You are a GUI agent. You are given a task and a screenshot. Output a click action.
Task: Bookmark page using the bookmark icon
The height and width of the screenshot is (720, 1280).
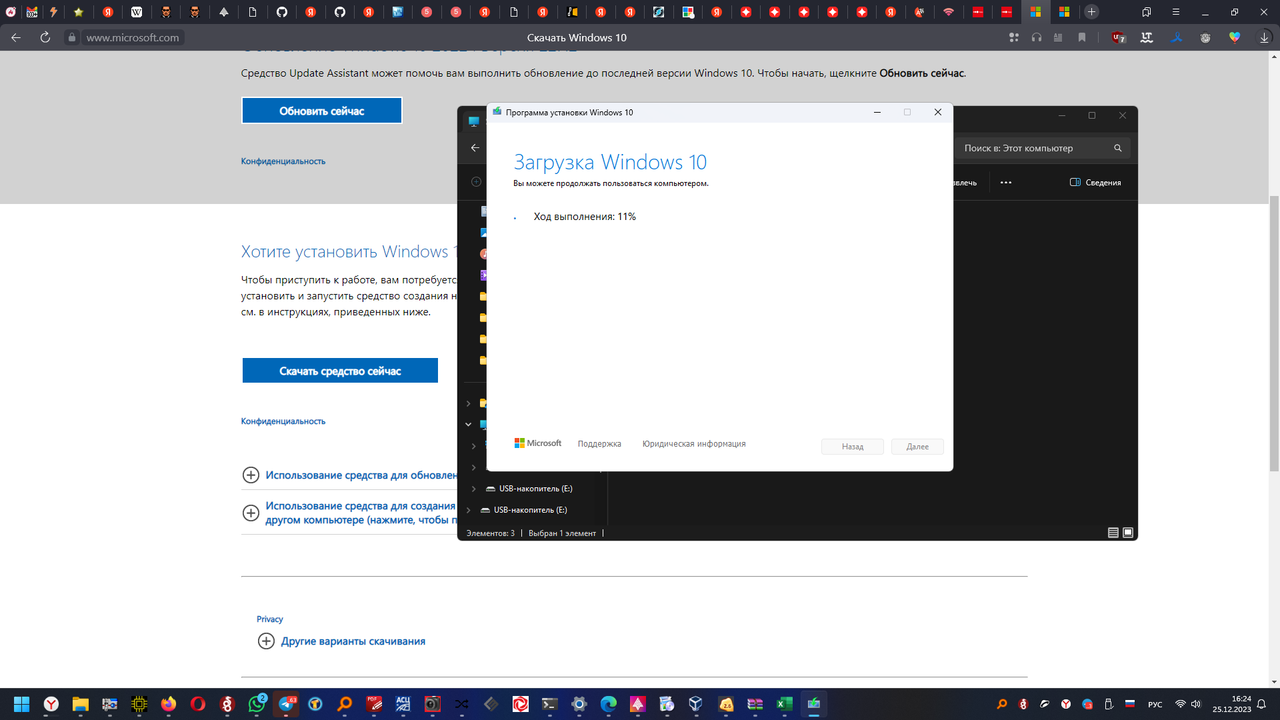click(x=1082, y=37)
